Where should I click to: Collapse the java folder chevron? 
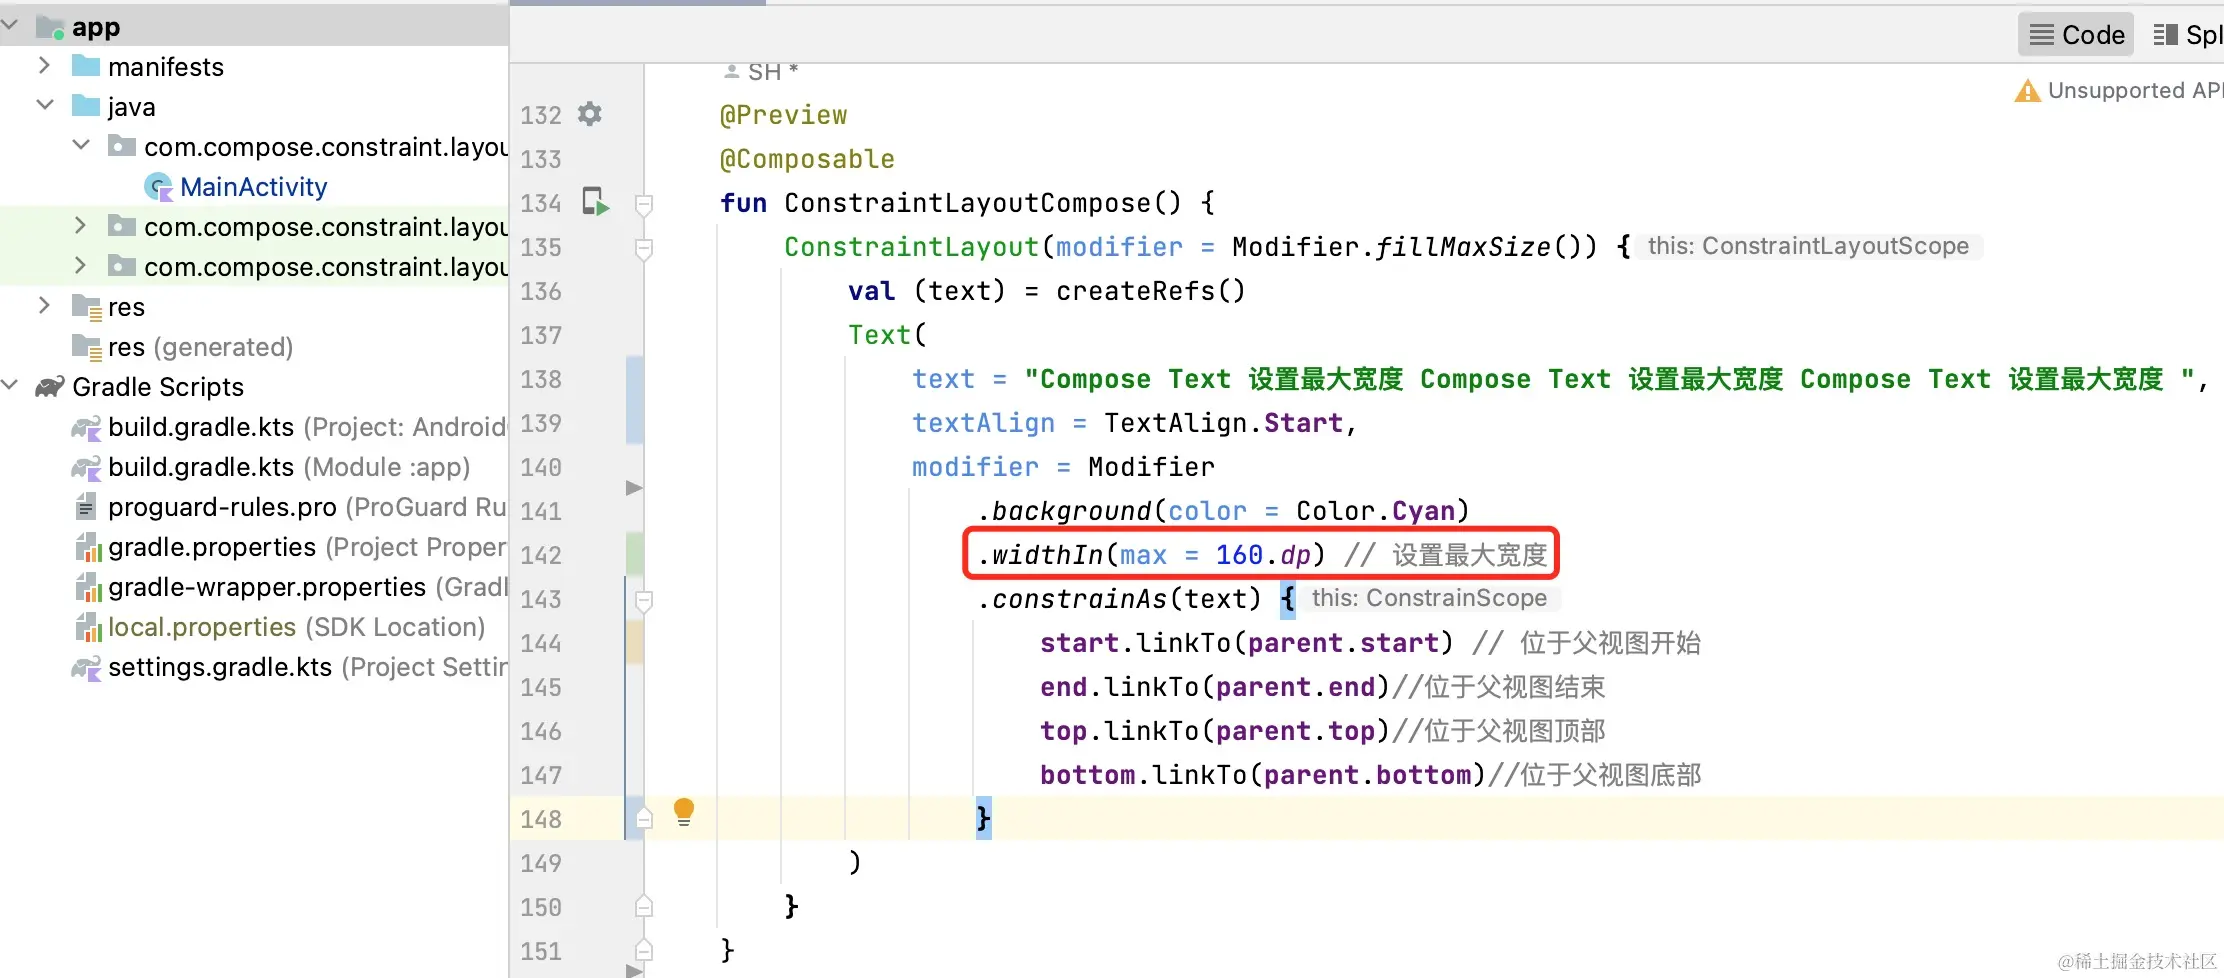pos(45,105)
